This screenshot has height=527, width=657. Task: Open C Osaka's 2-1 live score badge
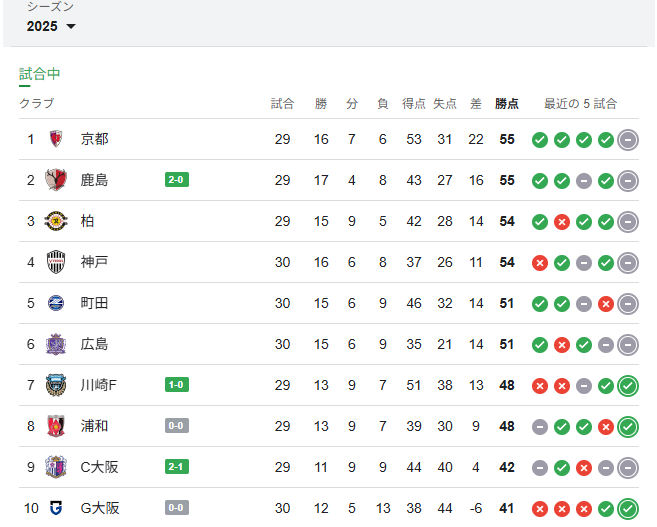point(177,467)
